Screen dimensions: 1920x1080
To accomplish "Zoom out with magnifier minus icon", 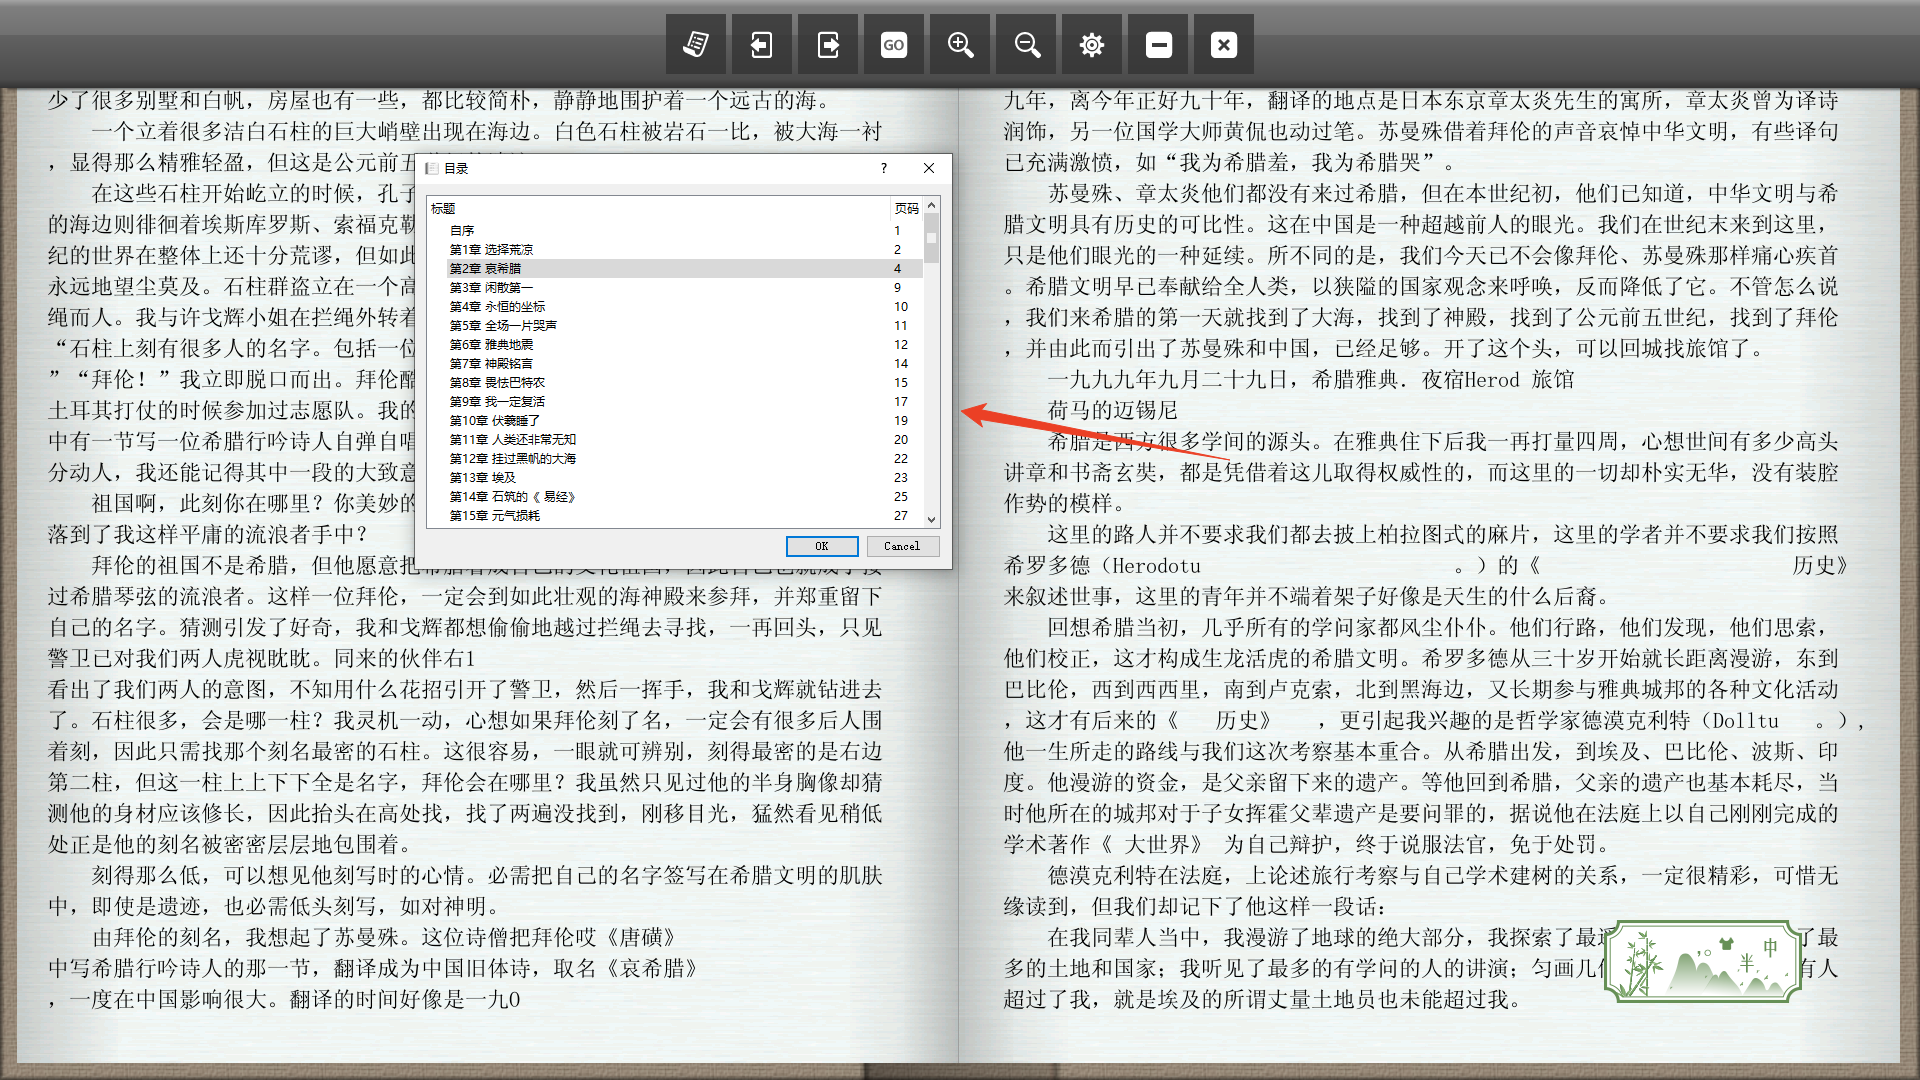I will pos(1027,45).
